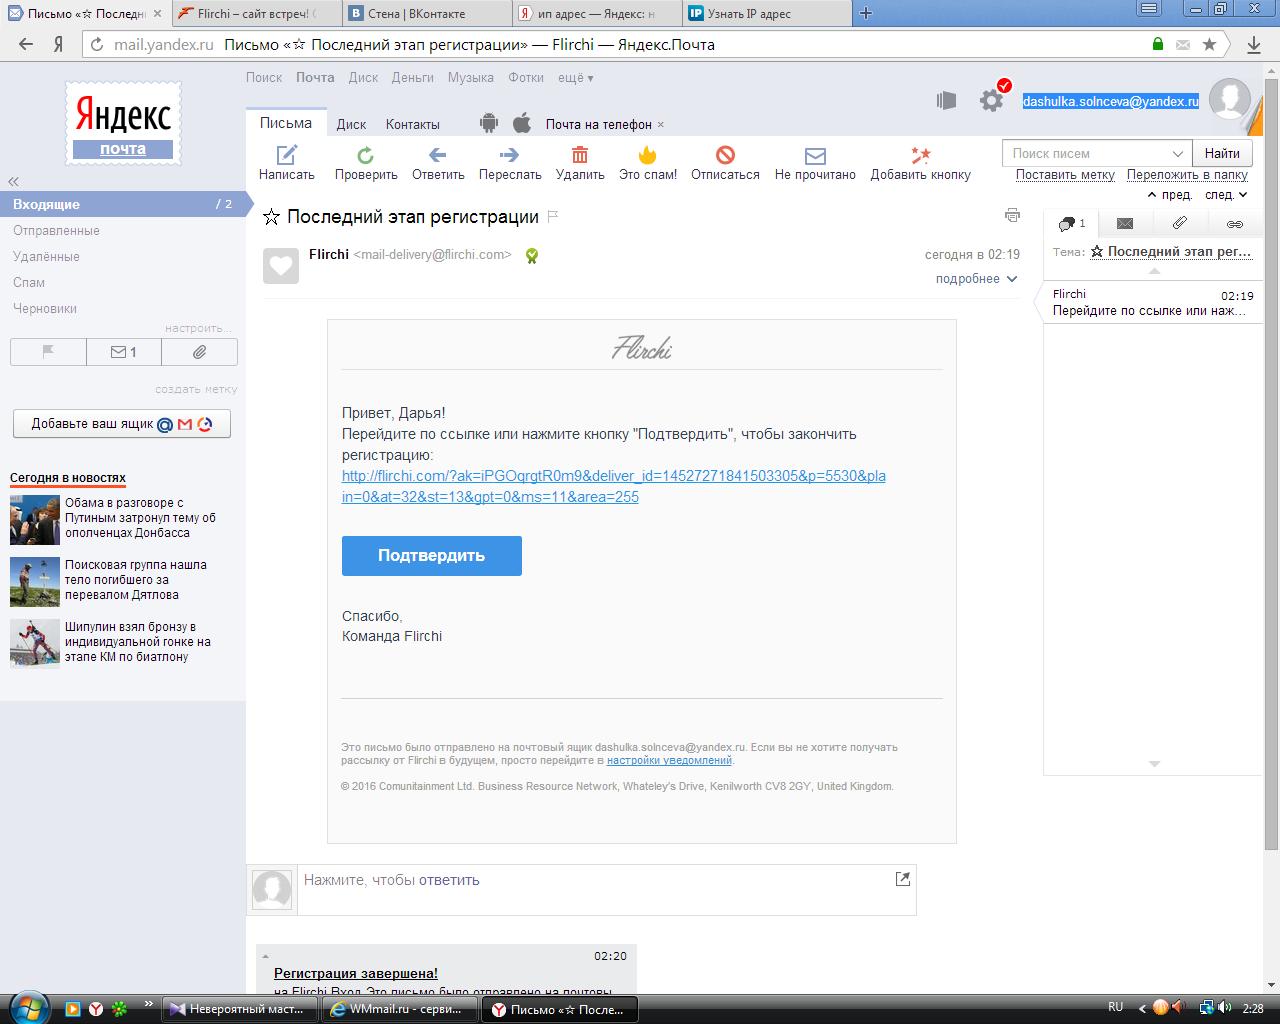The height and width of the screenshot is (1024, 1280).
Task: Switch to the Диск tab
Action: pos(351,124)
